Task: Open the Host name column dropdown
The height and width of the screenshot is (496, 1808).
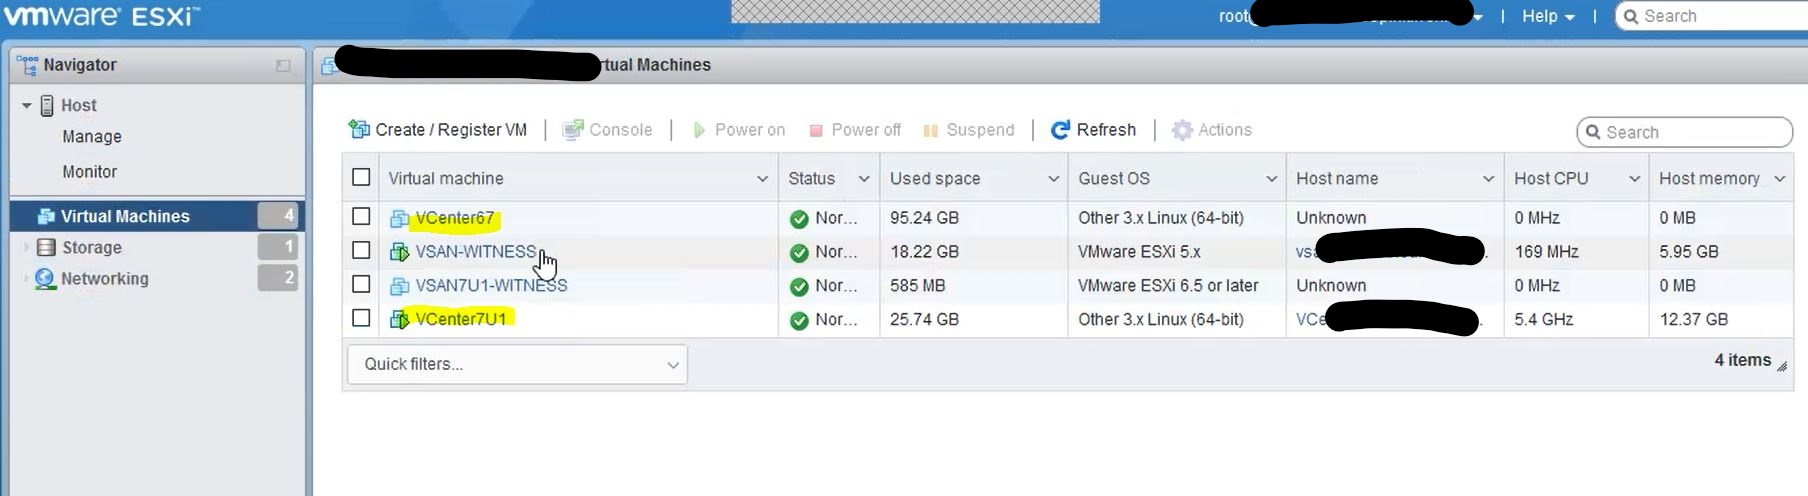Action: (x=1488, y=179)
